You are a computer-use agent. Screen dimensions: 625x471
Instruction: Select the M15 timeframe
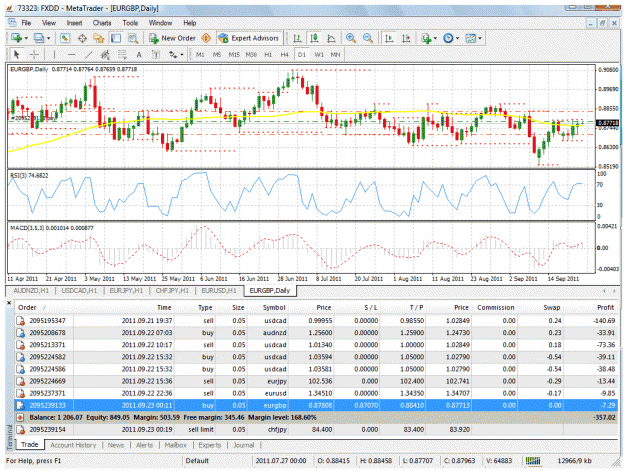tap(234, 55)
